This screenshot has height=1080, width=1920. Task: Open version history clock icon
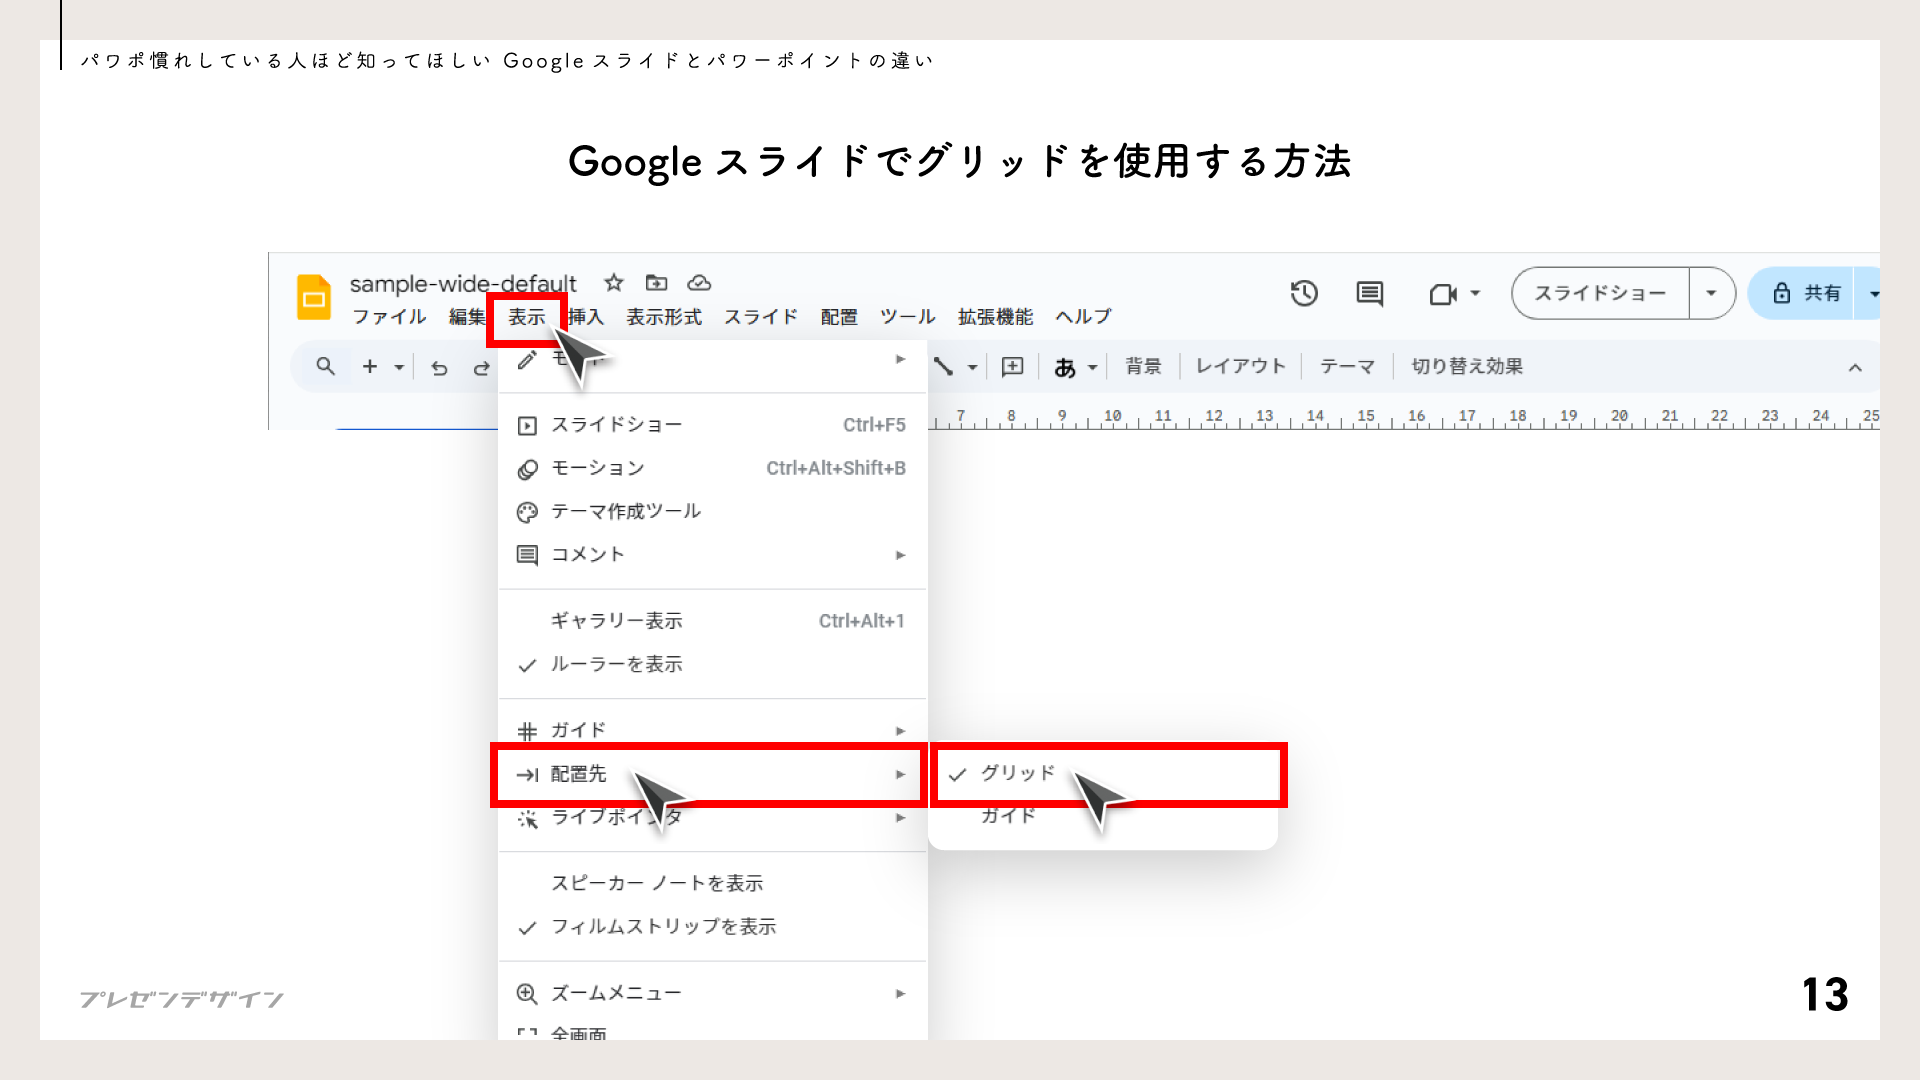coord(1304,293)
